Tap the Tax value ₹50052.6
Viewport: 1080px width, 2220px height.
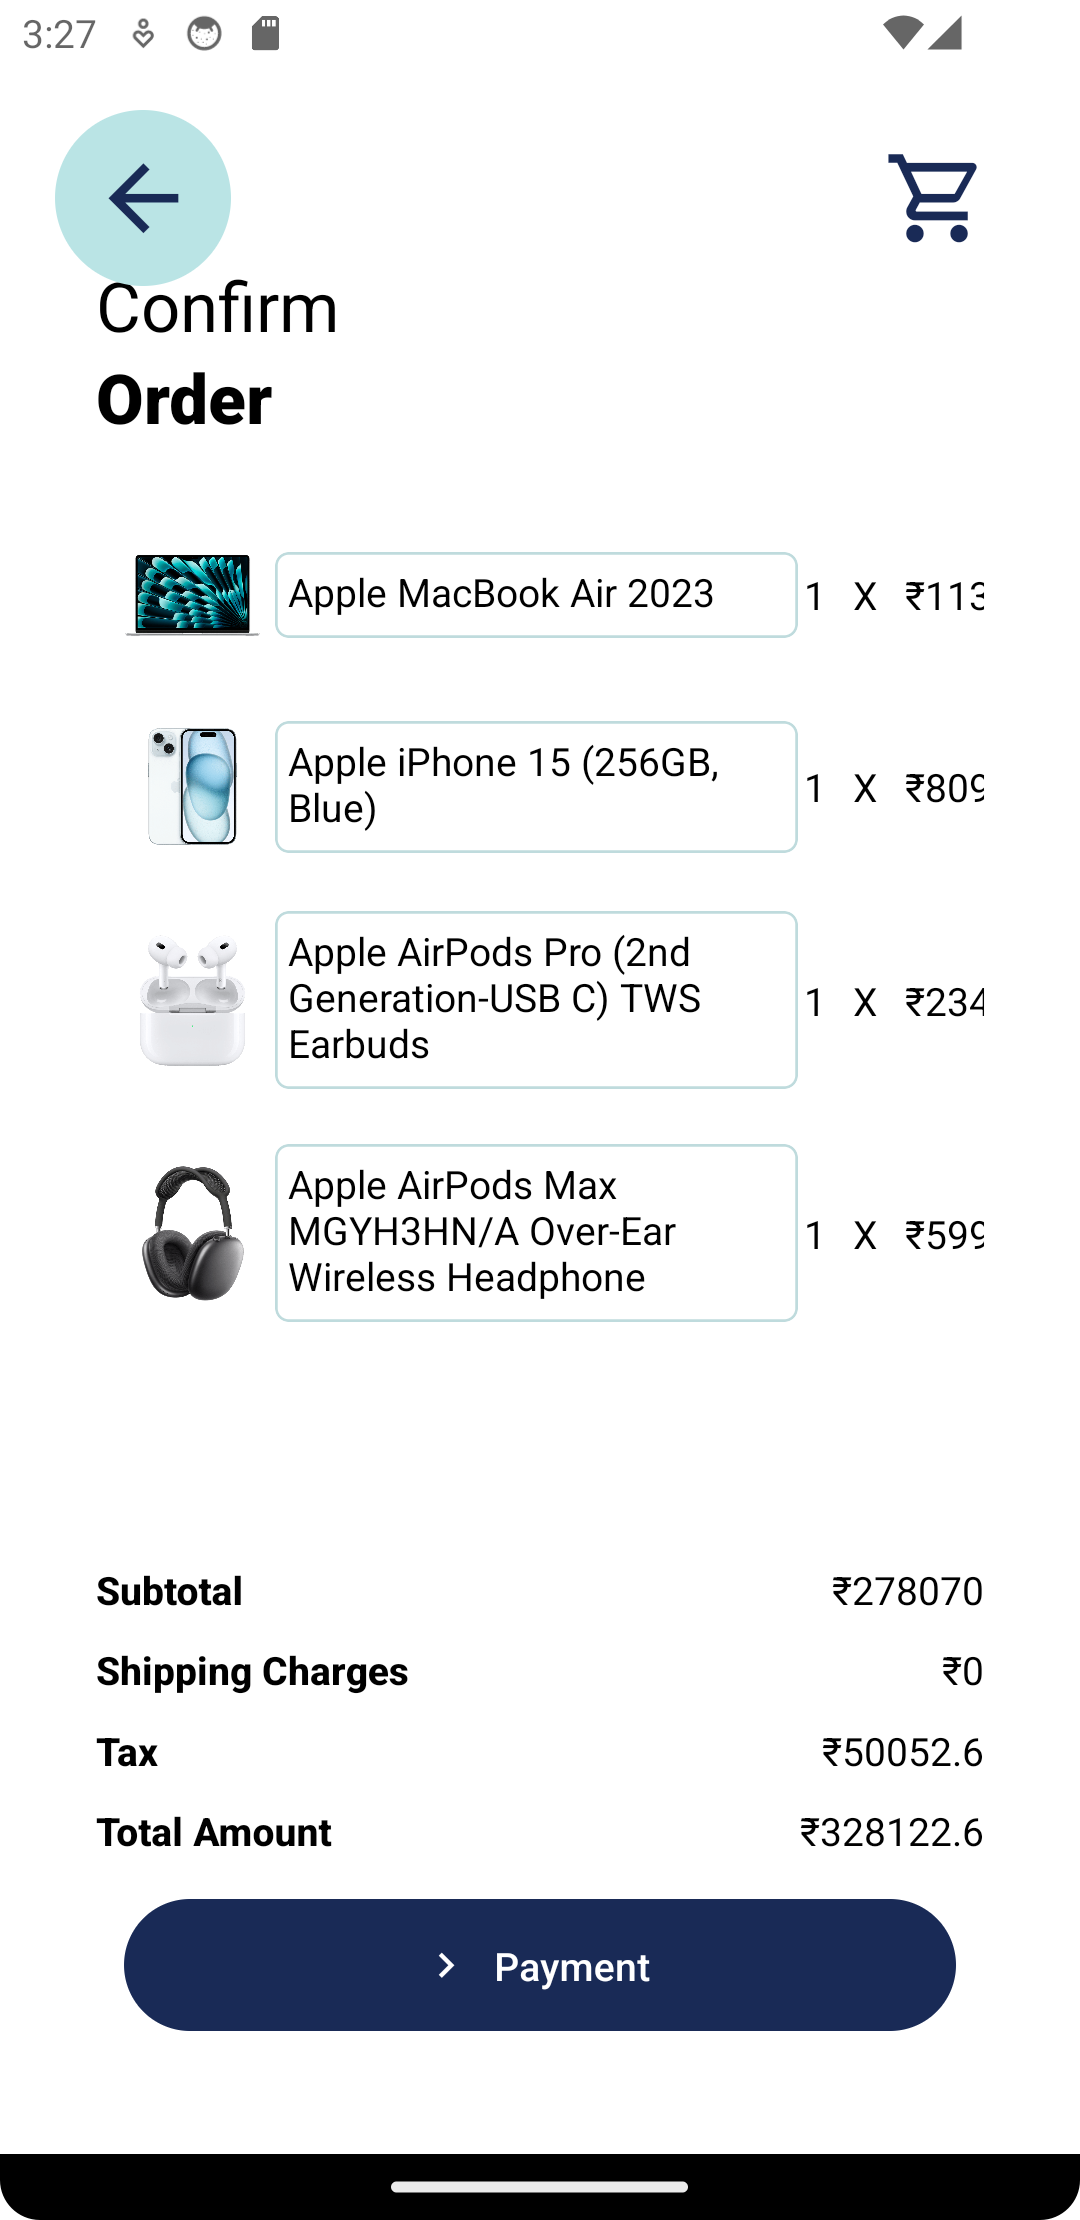(902, 1752)
